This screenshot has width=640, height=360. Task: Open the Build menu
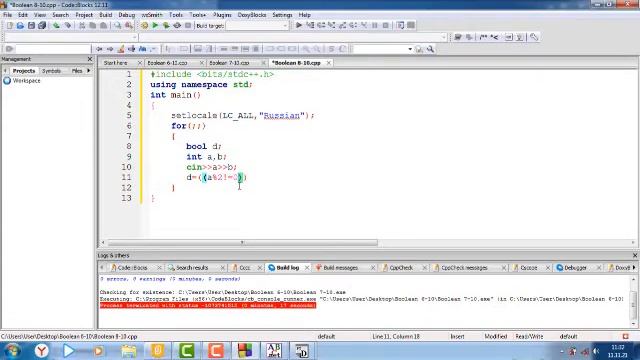click(105, 15)
